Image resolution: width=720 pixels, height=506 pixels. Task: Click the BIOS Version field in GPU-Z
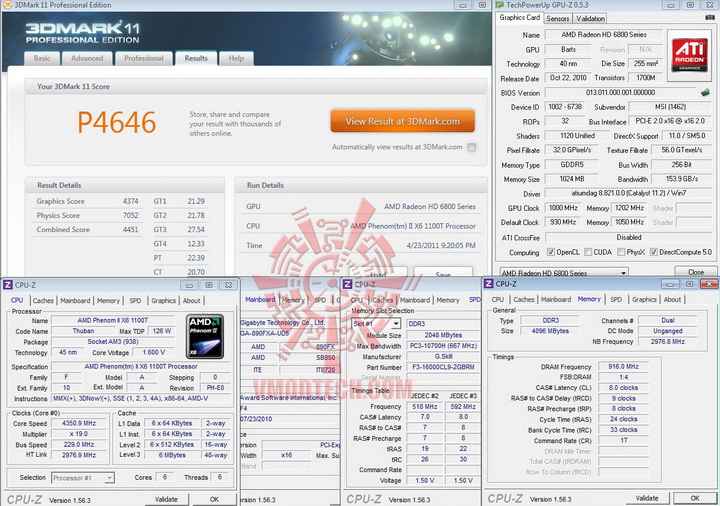pos(620,92)
